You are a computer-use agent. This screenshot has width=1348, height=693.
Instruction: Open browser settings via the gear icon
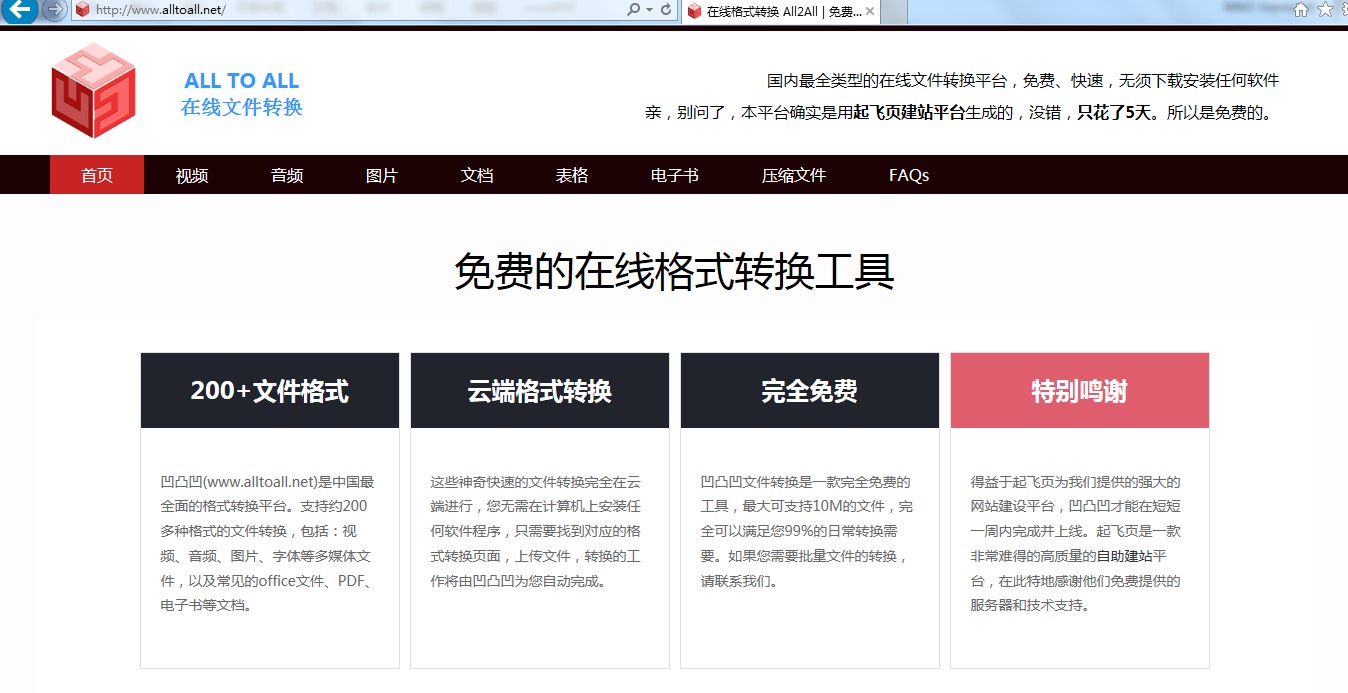pos(1345,9)
